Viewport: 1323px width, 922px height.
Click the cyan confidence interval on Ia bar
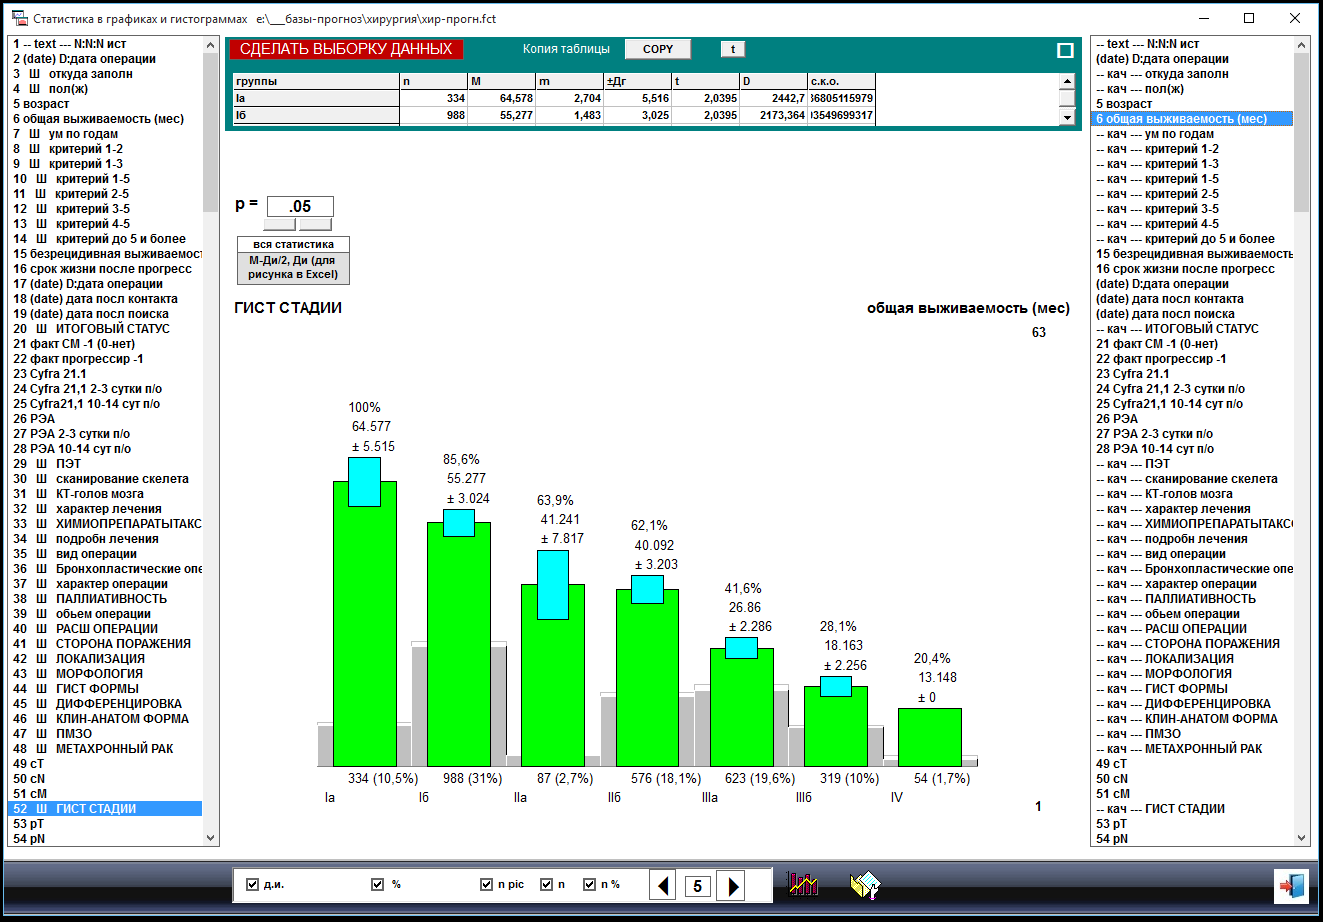364,482
